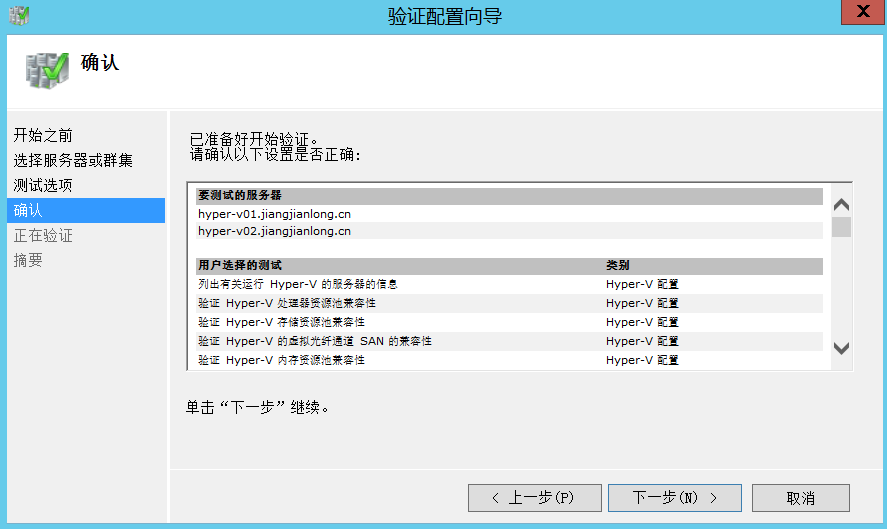Close the 验证配置向导 window

(863, 12)
